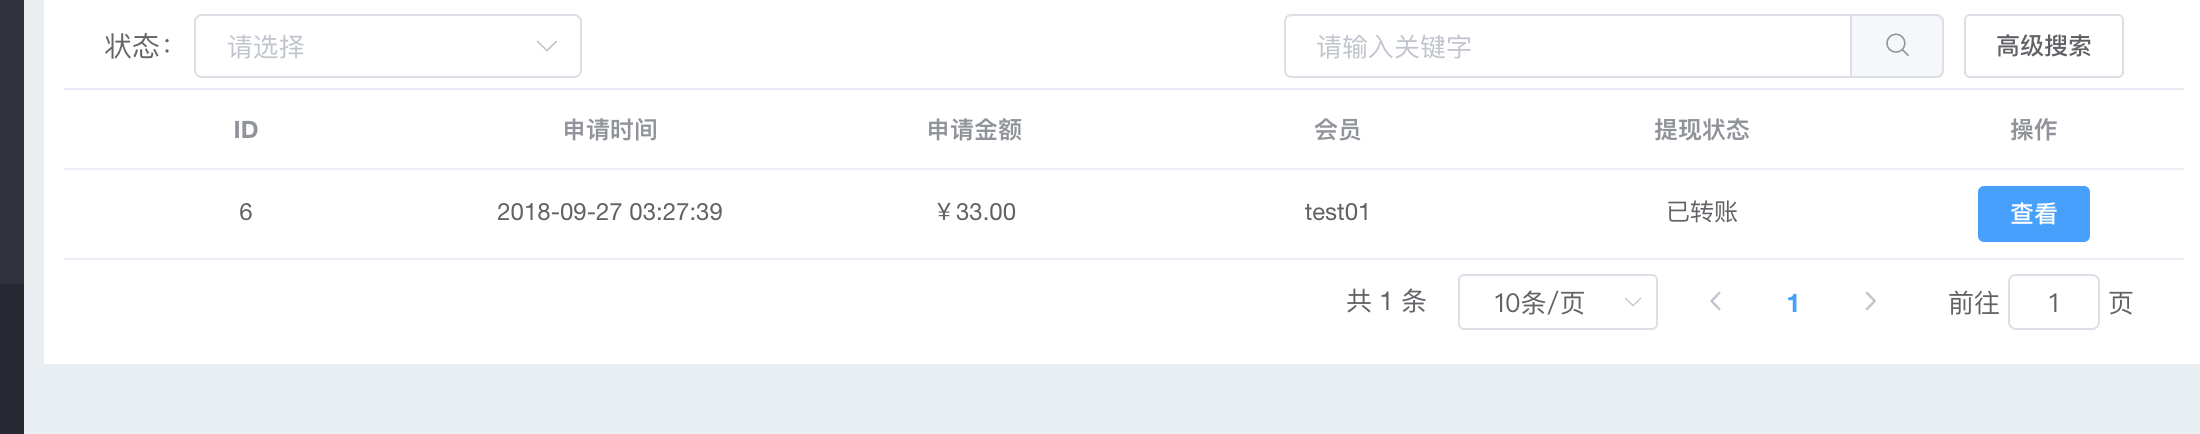The image size is (2200, 434).
Task: Click the 前往 page number input box
Action: point(2053,302)
